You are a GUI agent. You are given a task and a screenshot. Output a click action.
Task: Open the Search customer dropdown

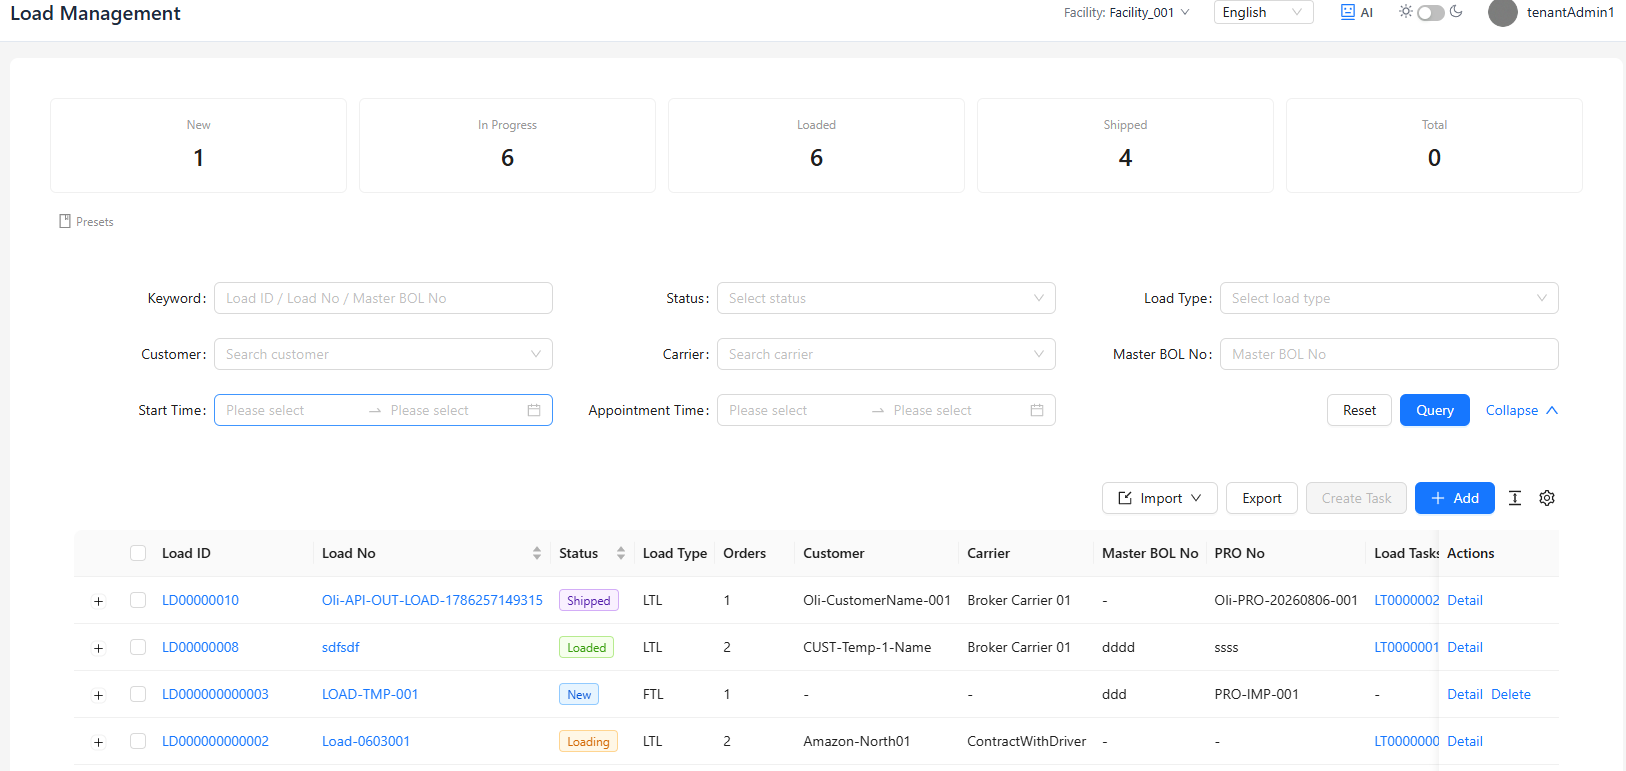(383, 354)
